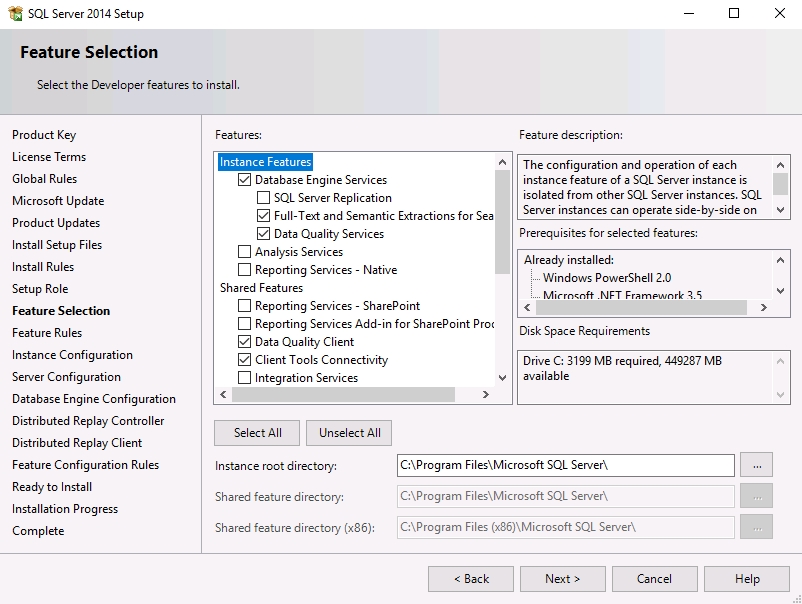This screenshot has width=802, height=604.
Task: Click Database Engine Configuration step
Action: point(94,398)
